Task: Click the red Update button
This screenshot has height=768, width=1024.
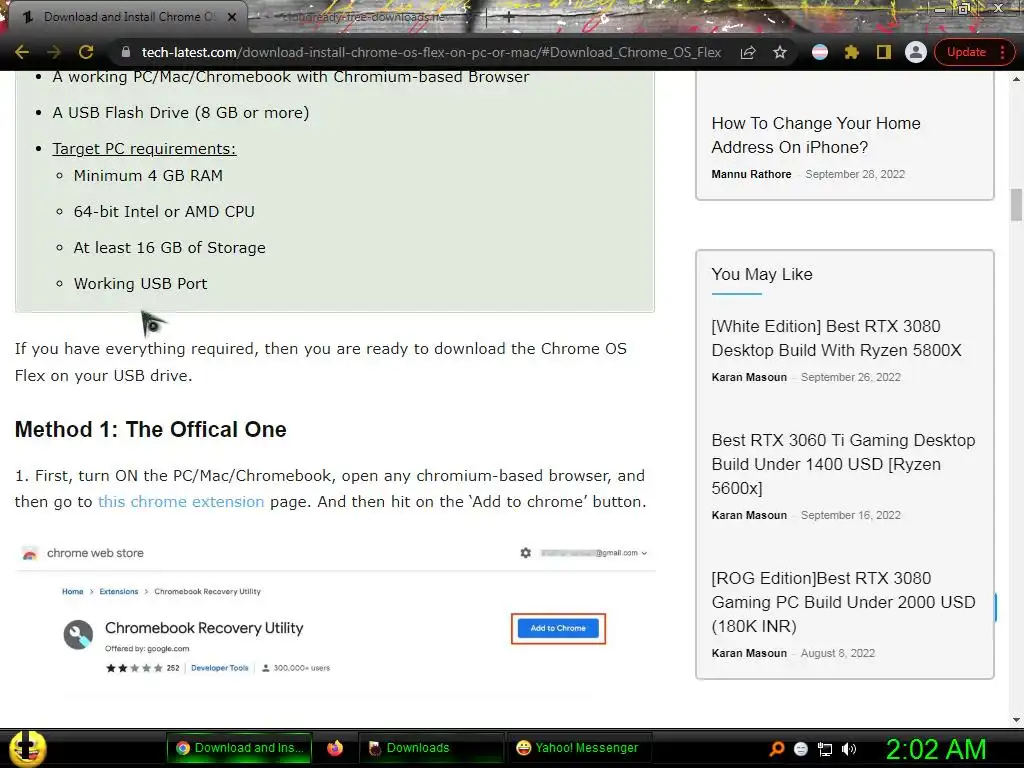Action: click(966, 52)
